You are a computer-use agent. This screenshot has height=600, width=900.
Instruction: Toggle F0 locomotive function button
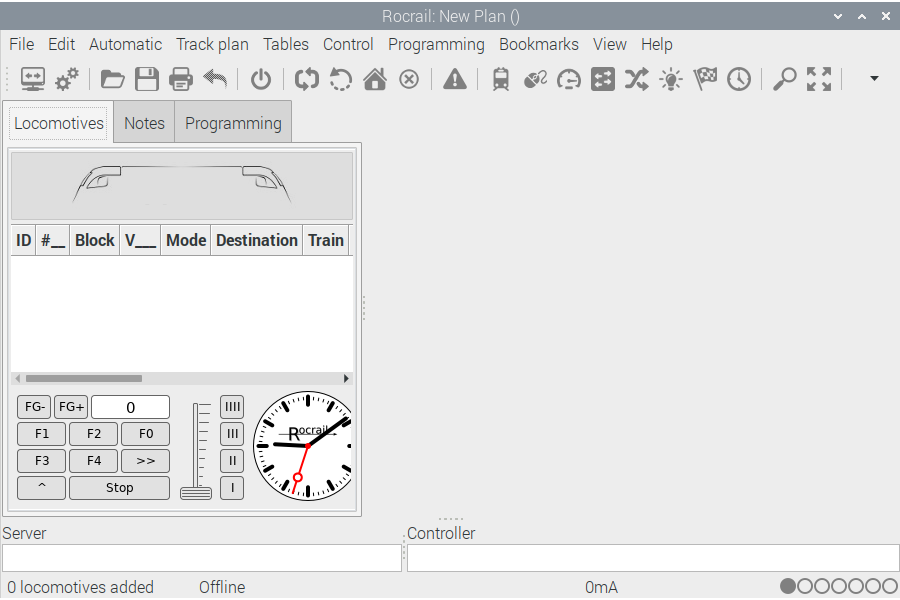(x=145, y=434)
